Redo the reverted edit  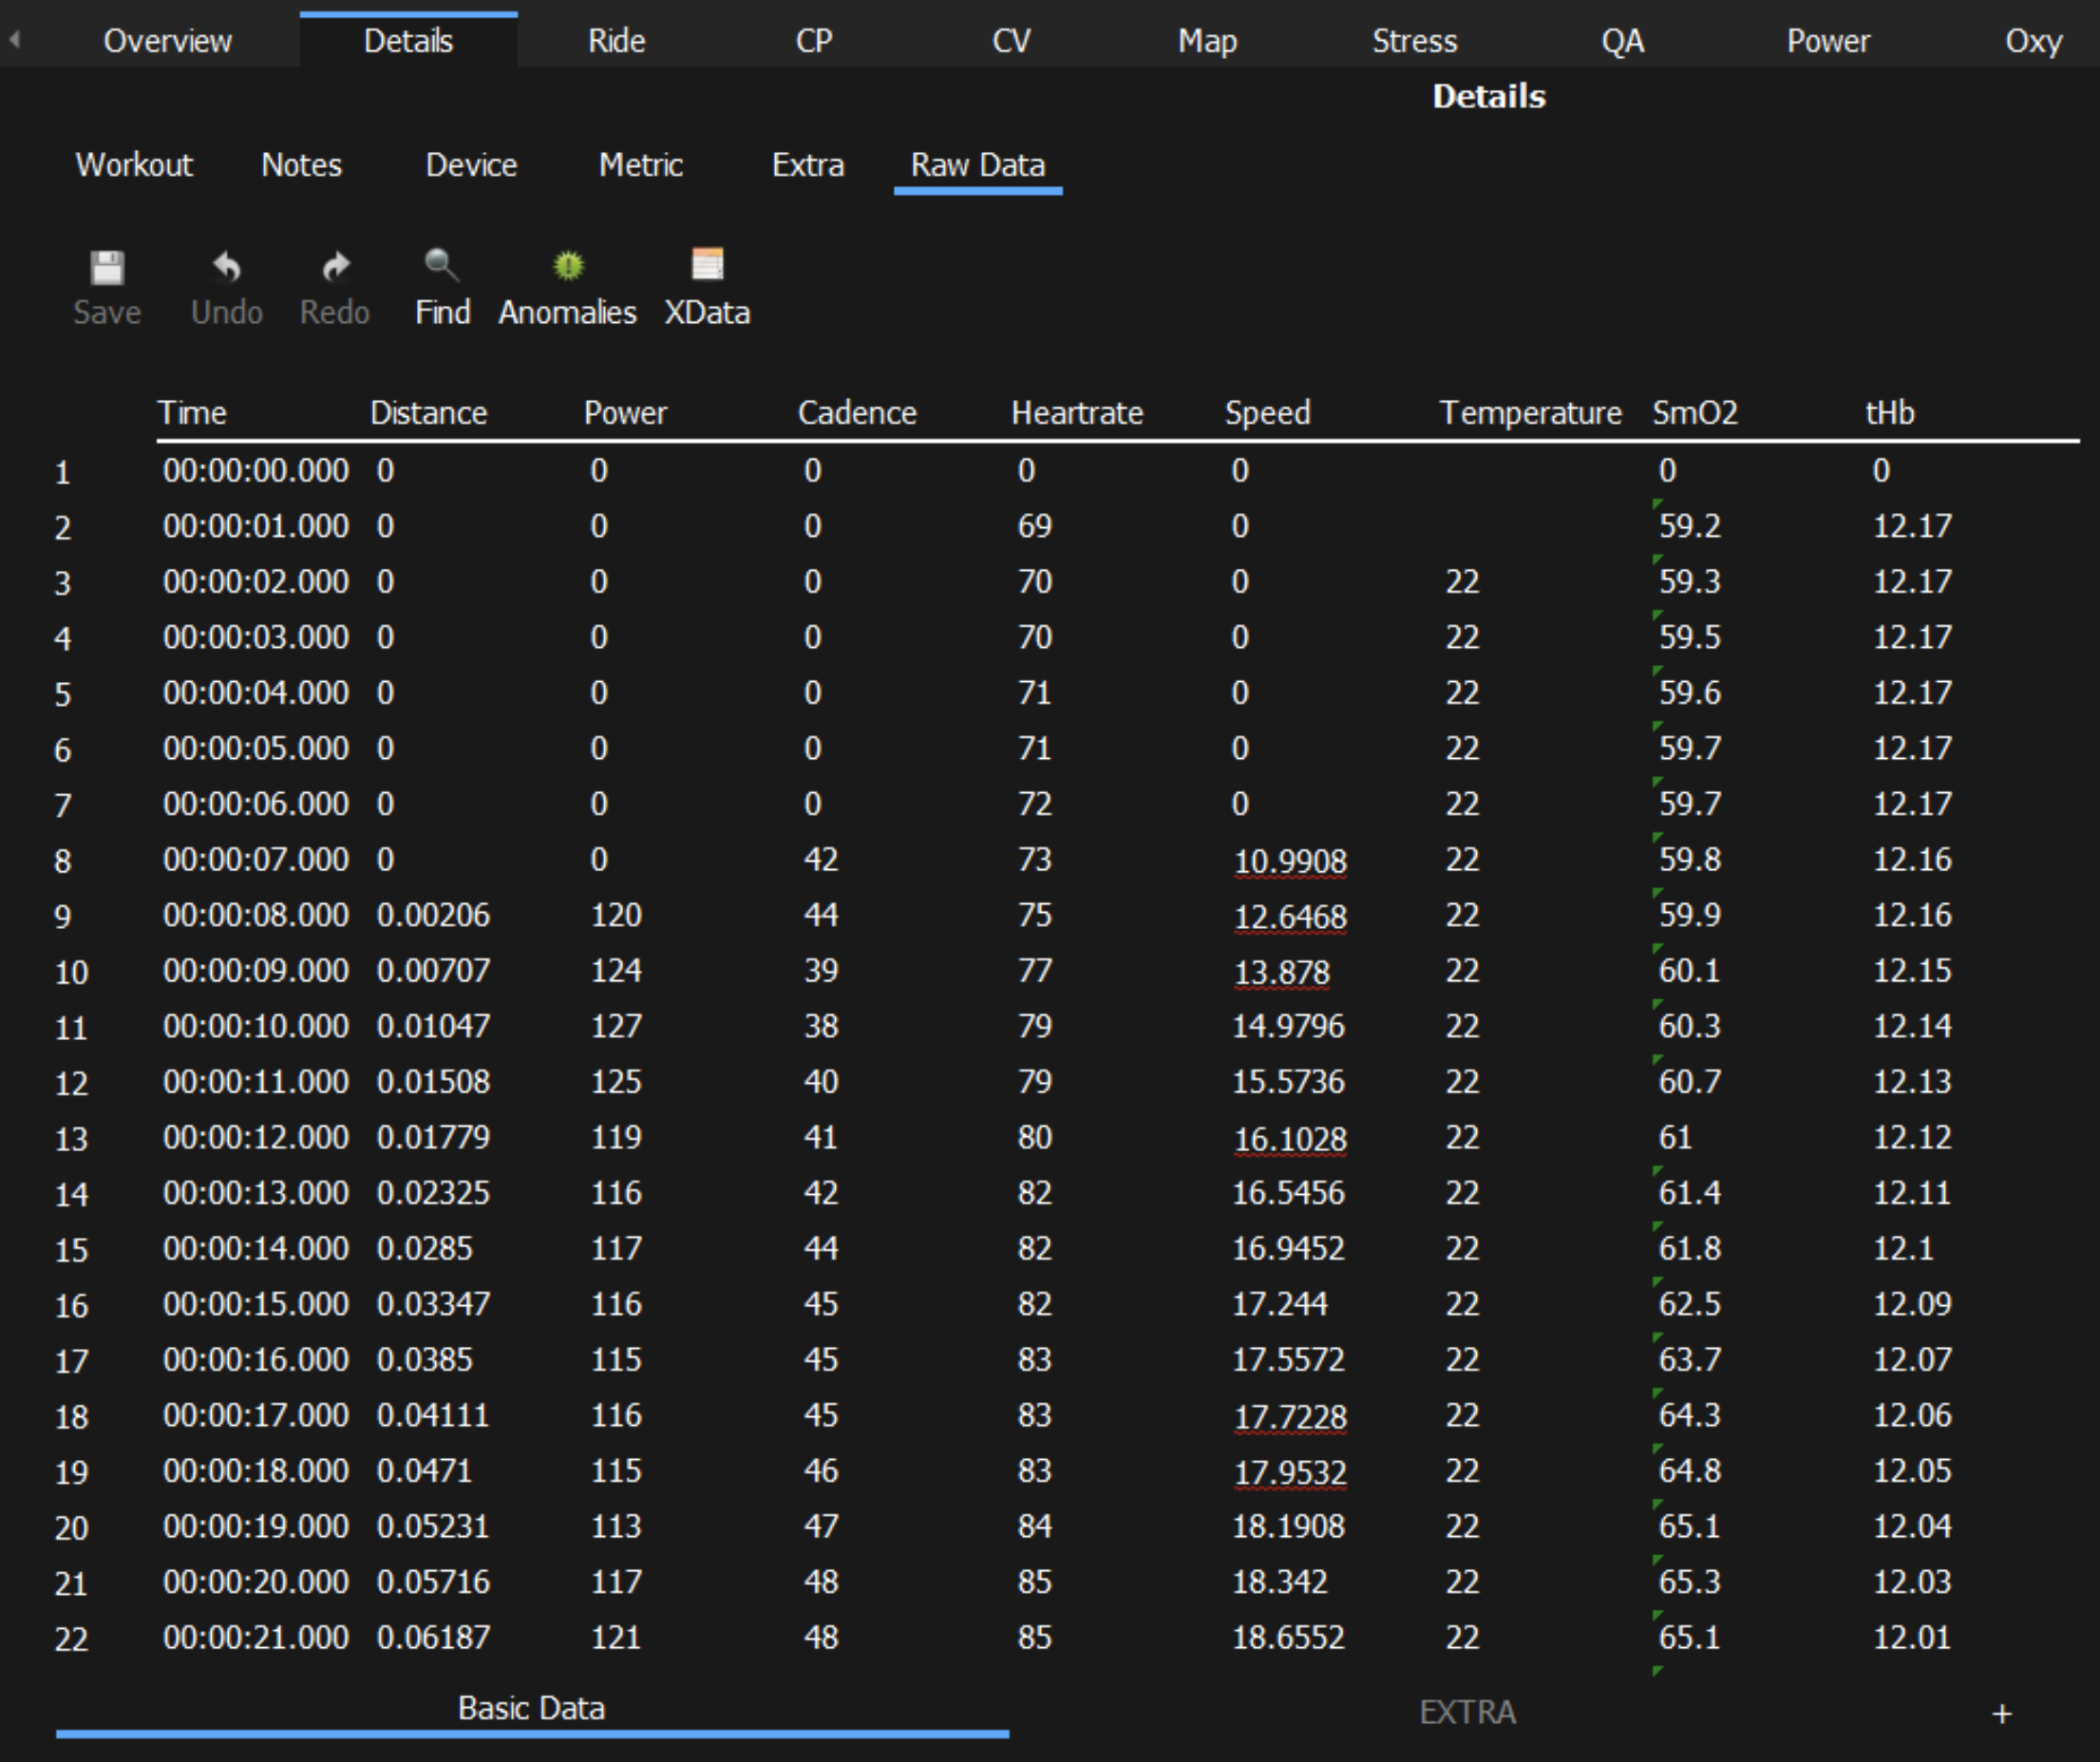pyautogui.click(x=333, y=285)
